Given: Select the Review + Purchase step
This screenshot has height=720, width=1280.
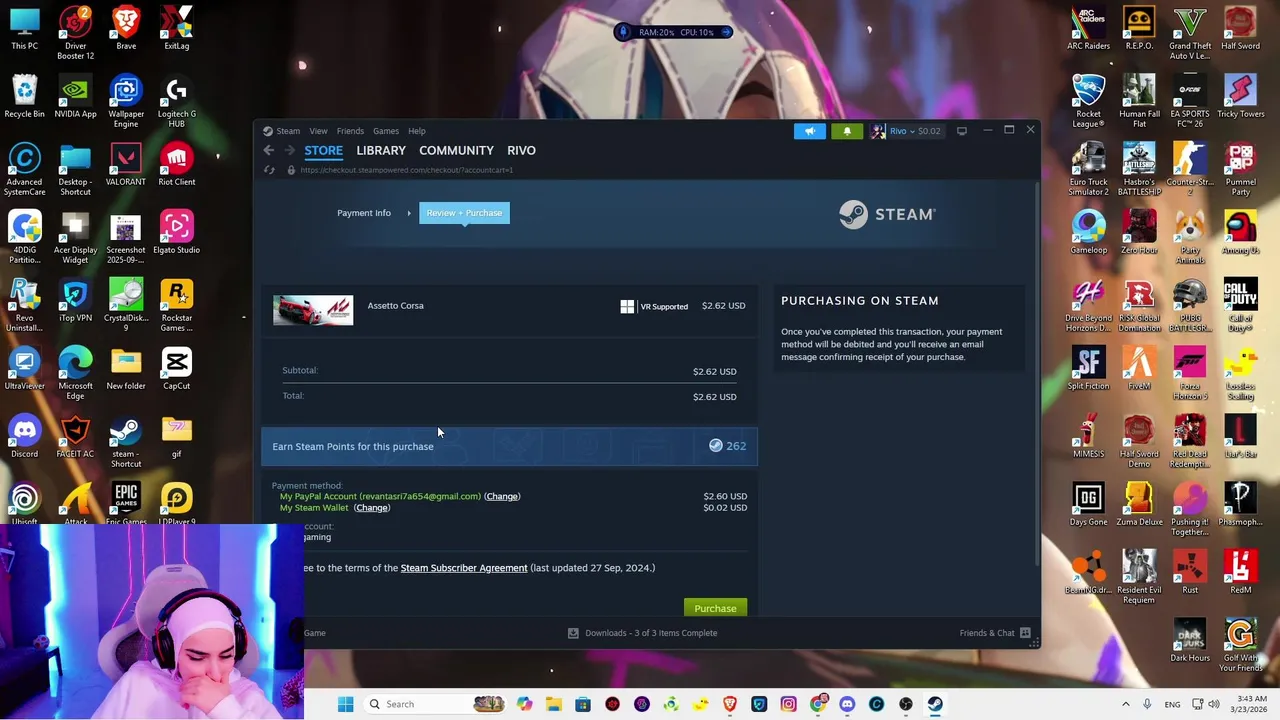Looking at the screenshot, I should coord(464,213).
